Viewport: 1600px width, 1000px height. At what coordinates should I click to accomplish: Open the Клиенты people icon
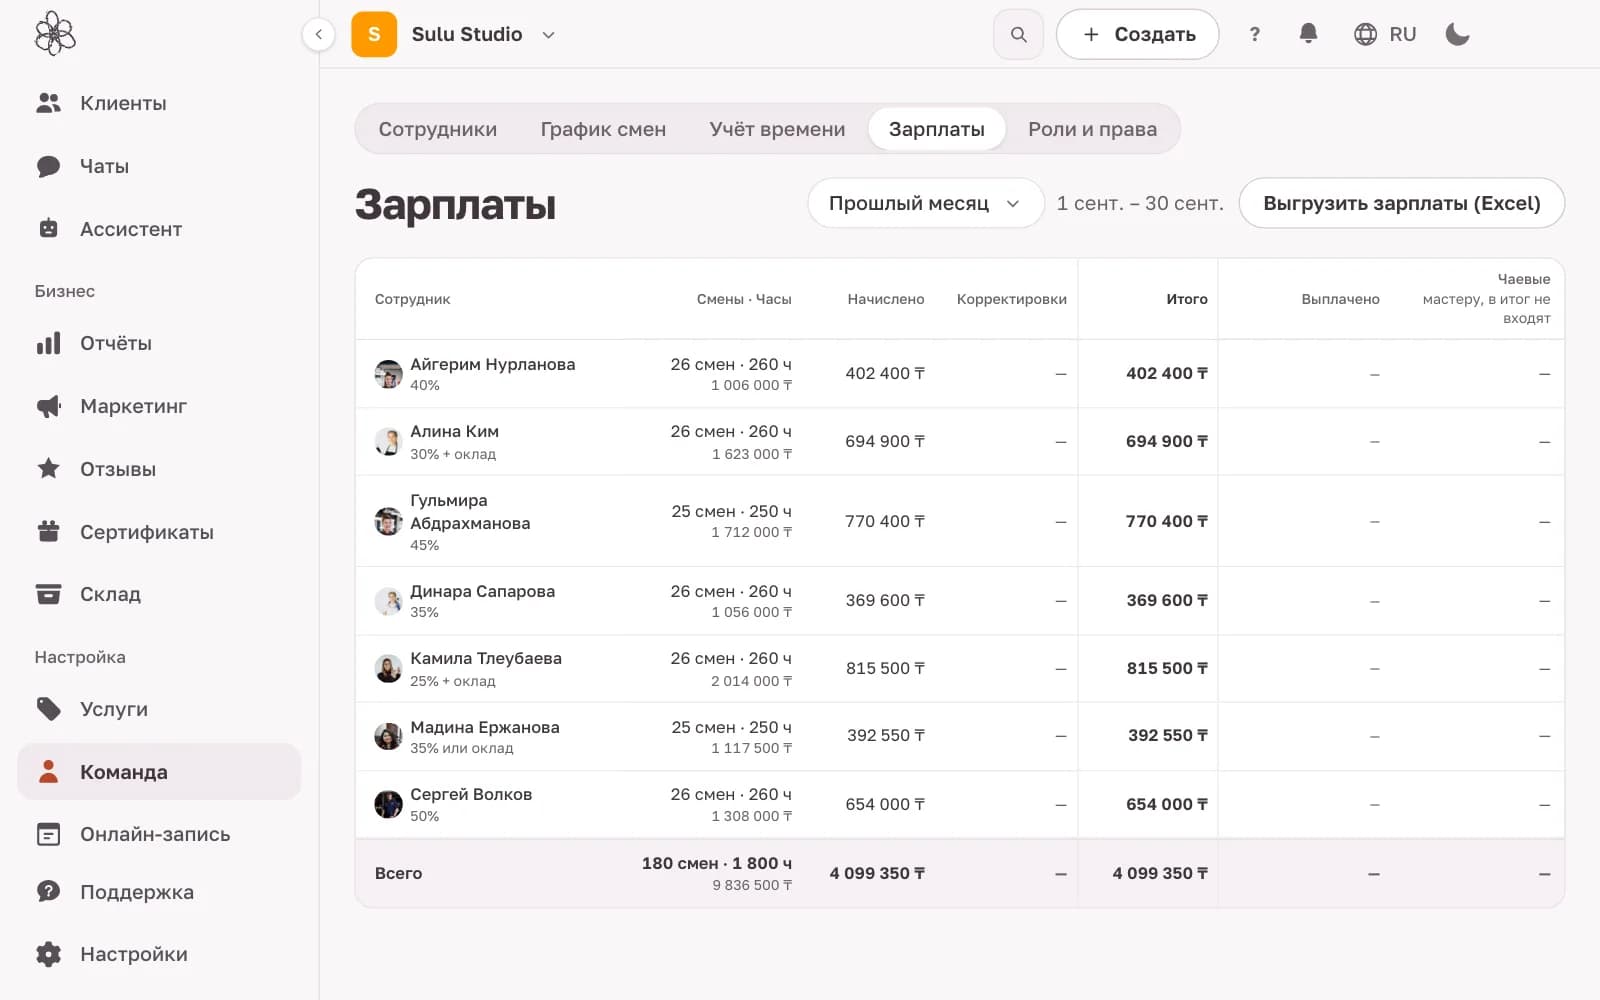(48, 103)
